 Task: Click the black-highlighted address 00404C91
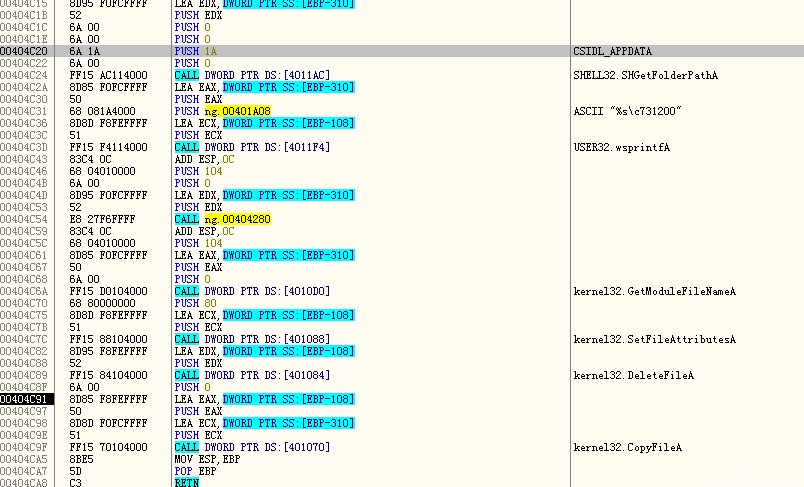[24, 399]
